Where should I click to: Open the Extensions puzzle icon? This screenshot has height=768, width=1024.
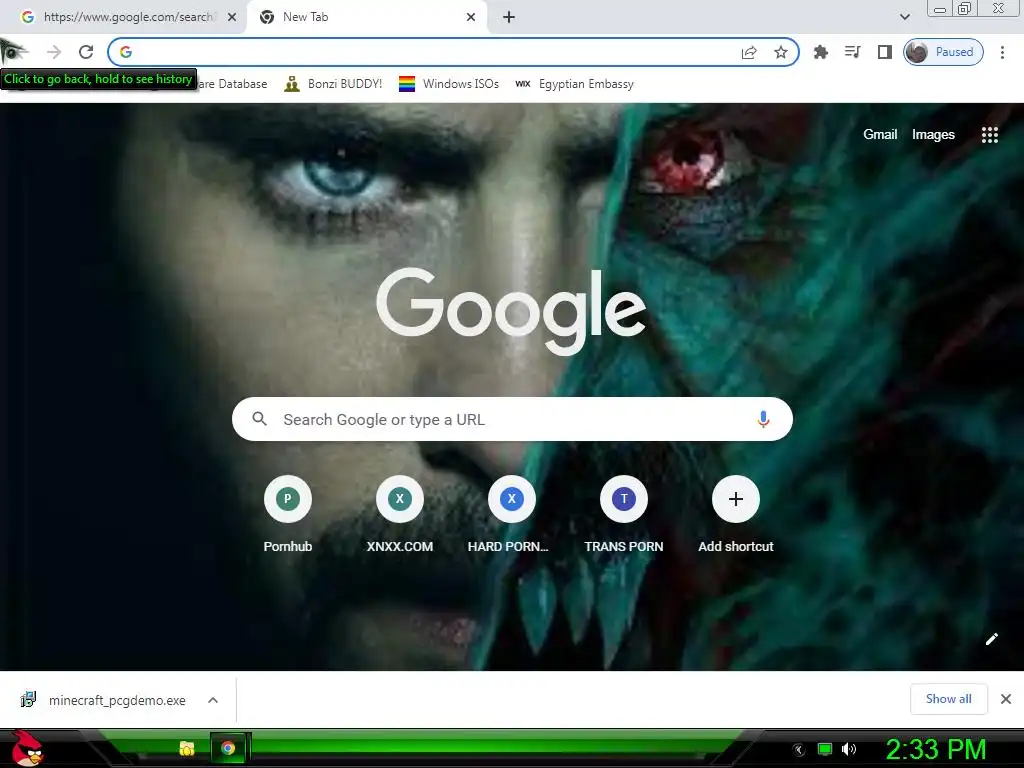(821, 52)
